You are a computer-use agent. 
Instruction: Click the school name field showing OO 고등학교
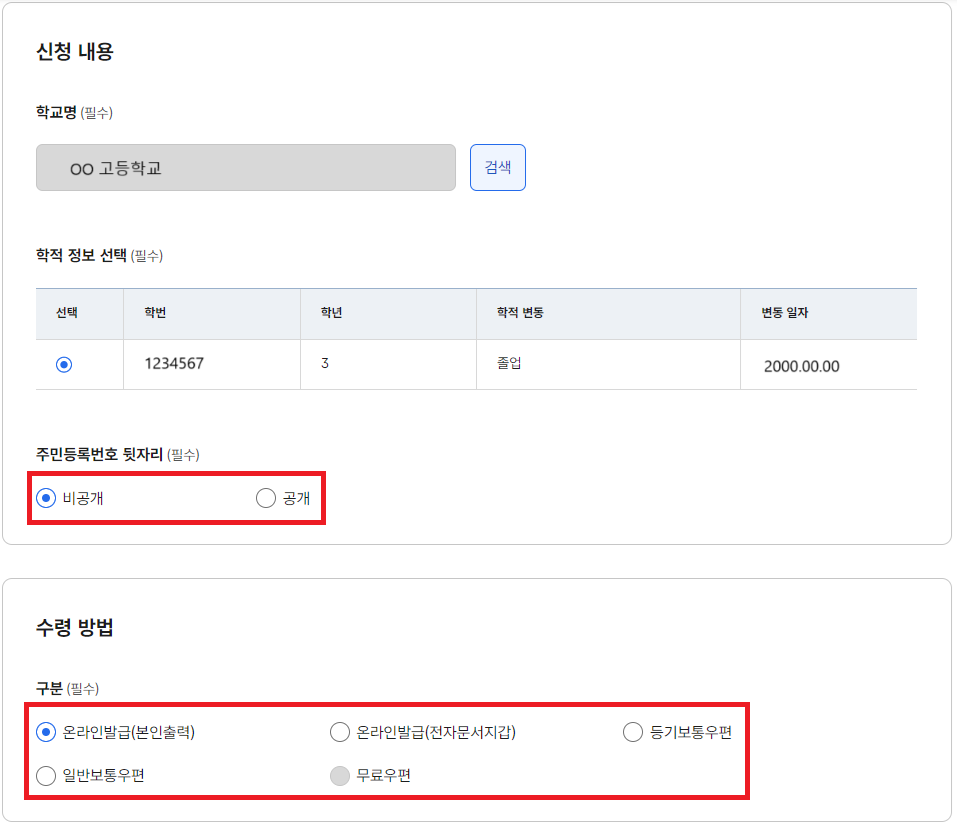coord(246,168)
